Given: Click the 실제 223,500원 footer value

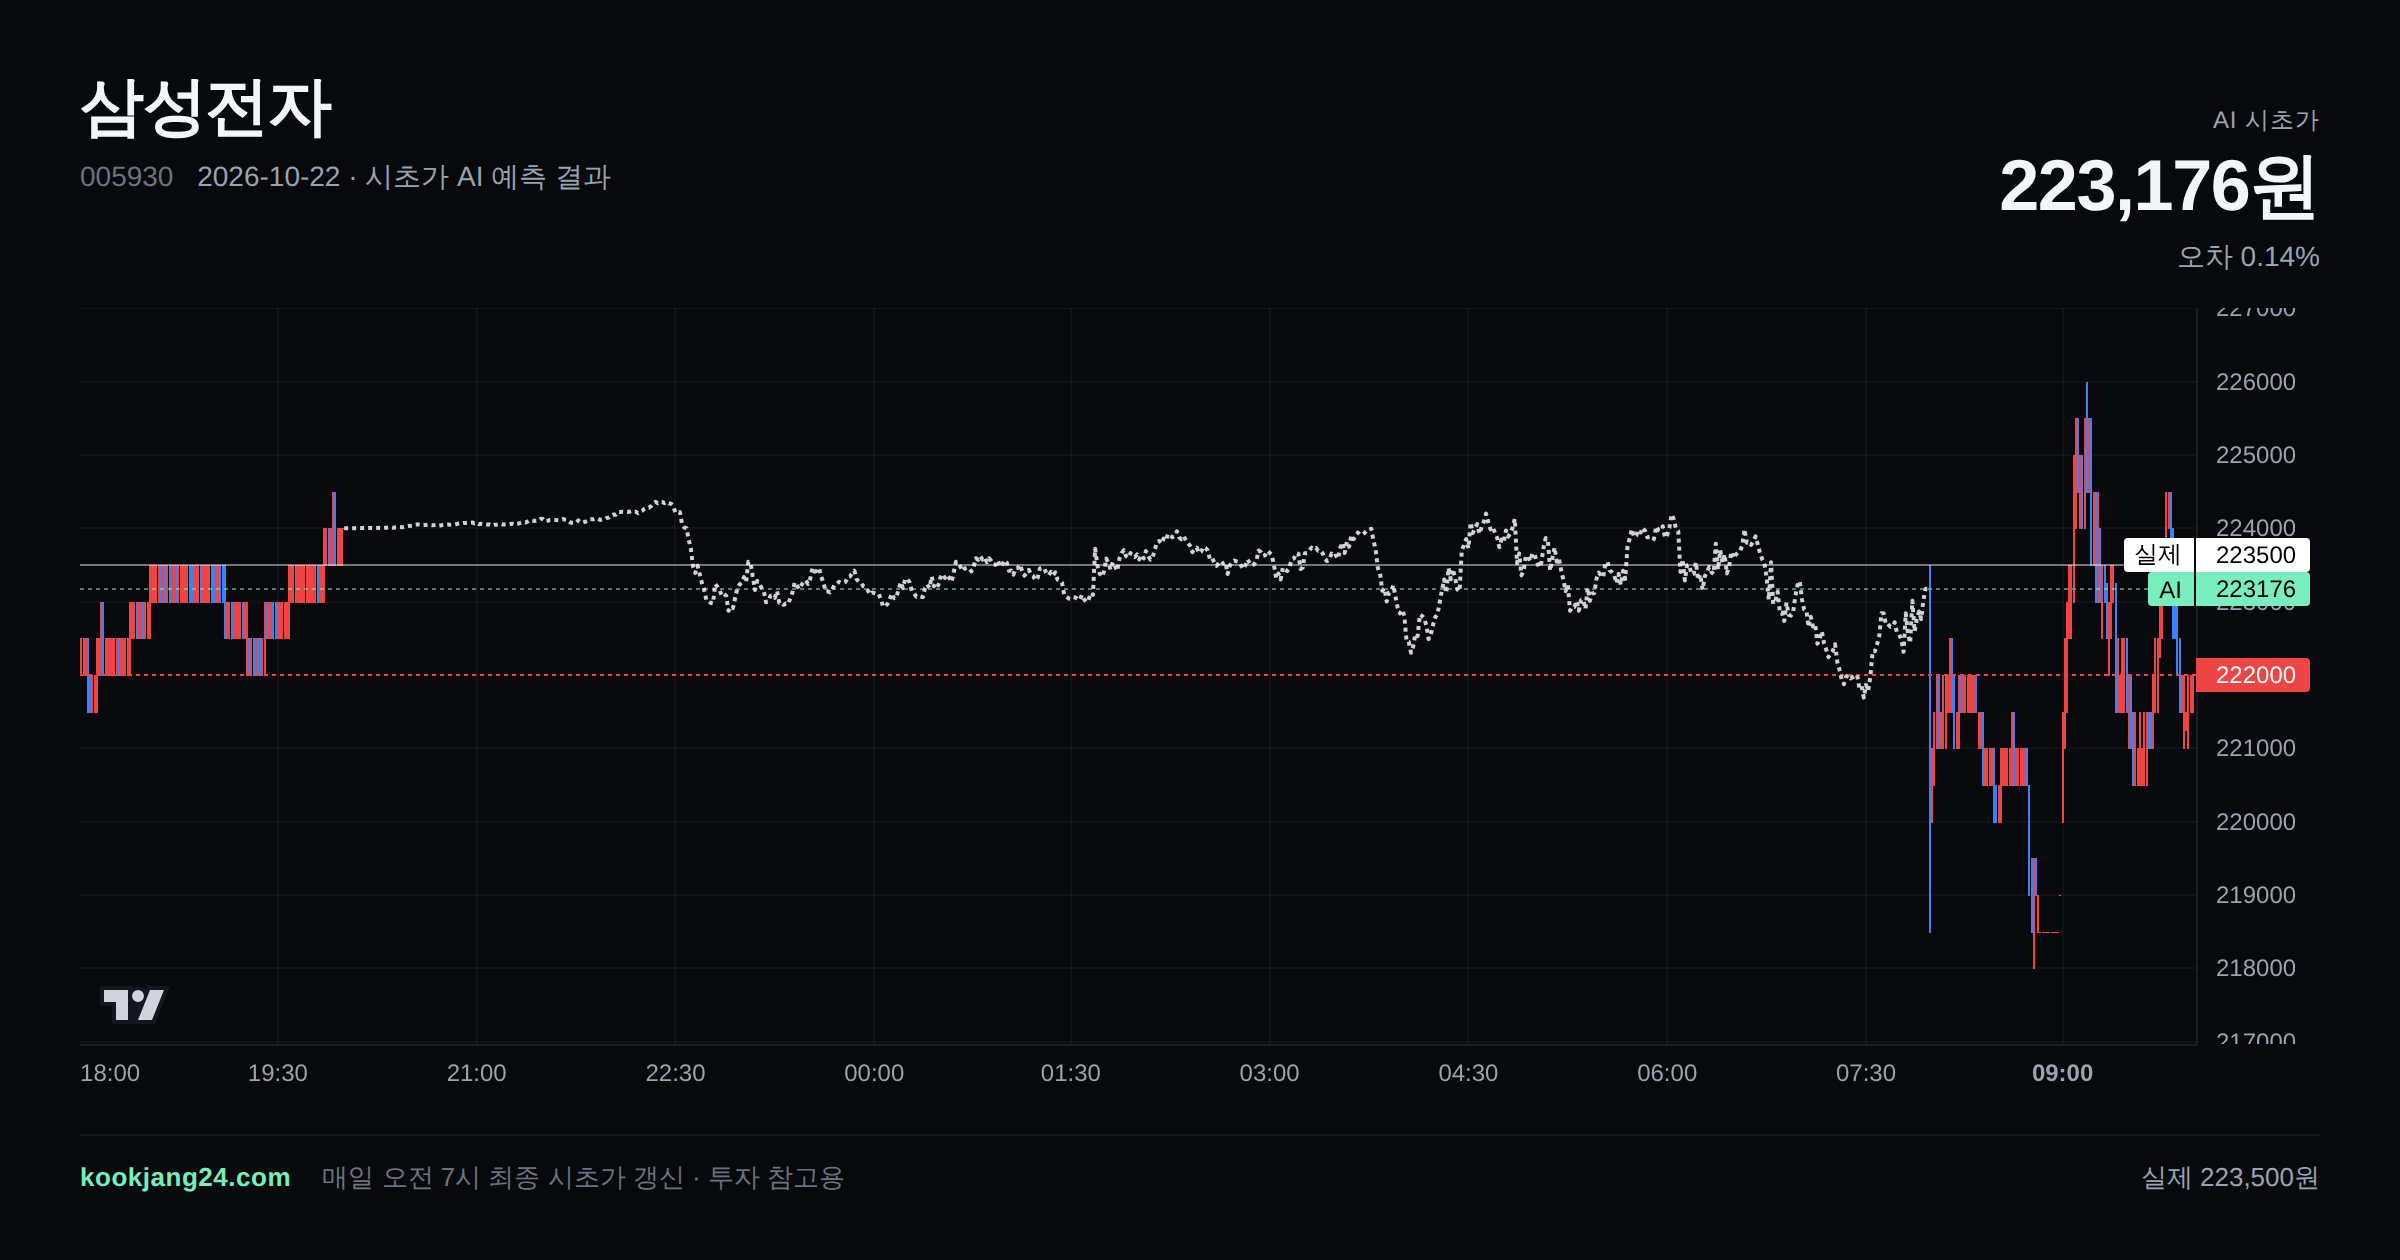Looking at the screenshot, I should (x=2230, y=1177).
